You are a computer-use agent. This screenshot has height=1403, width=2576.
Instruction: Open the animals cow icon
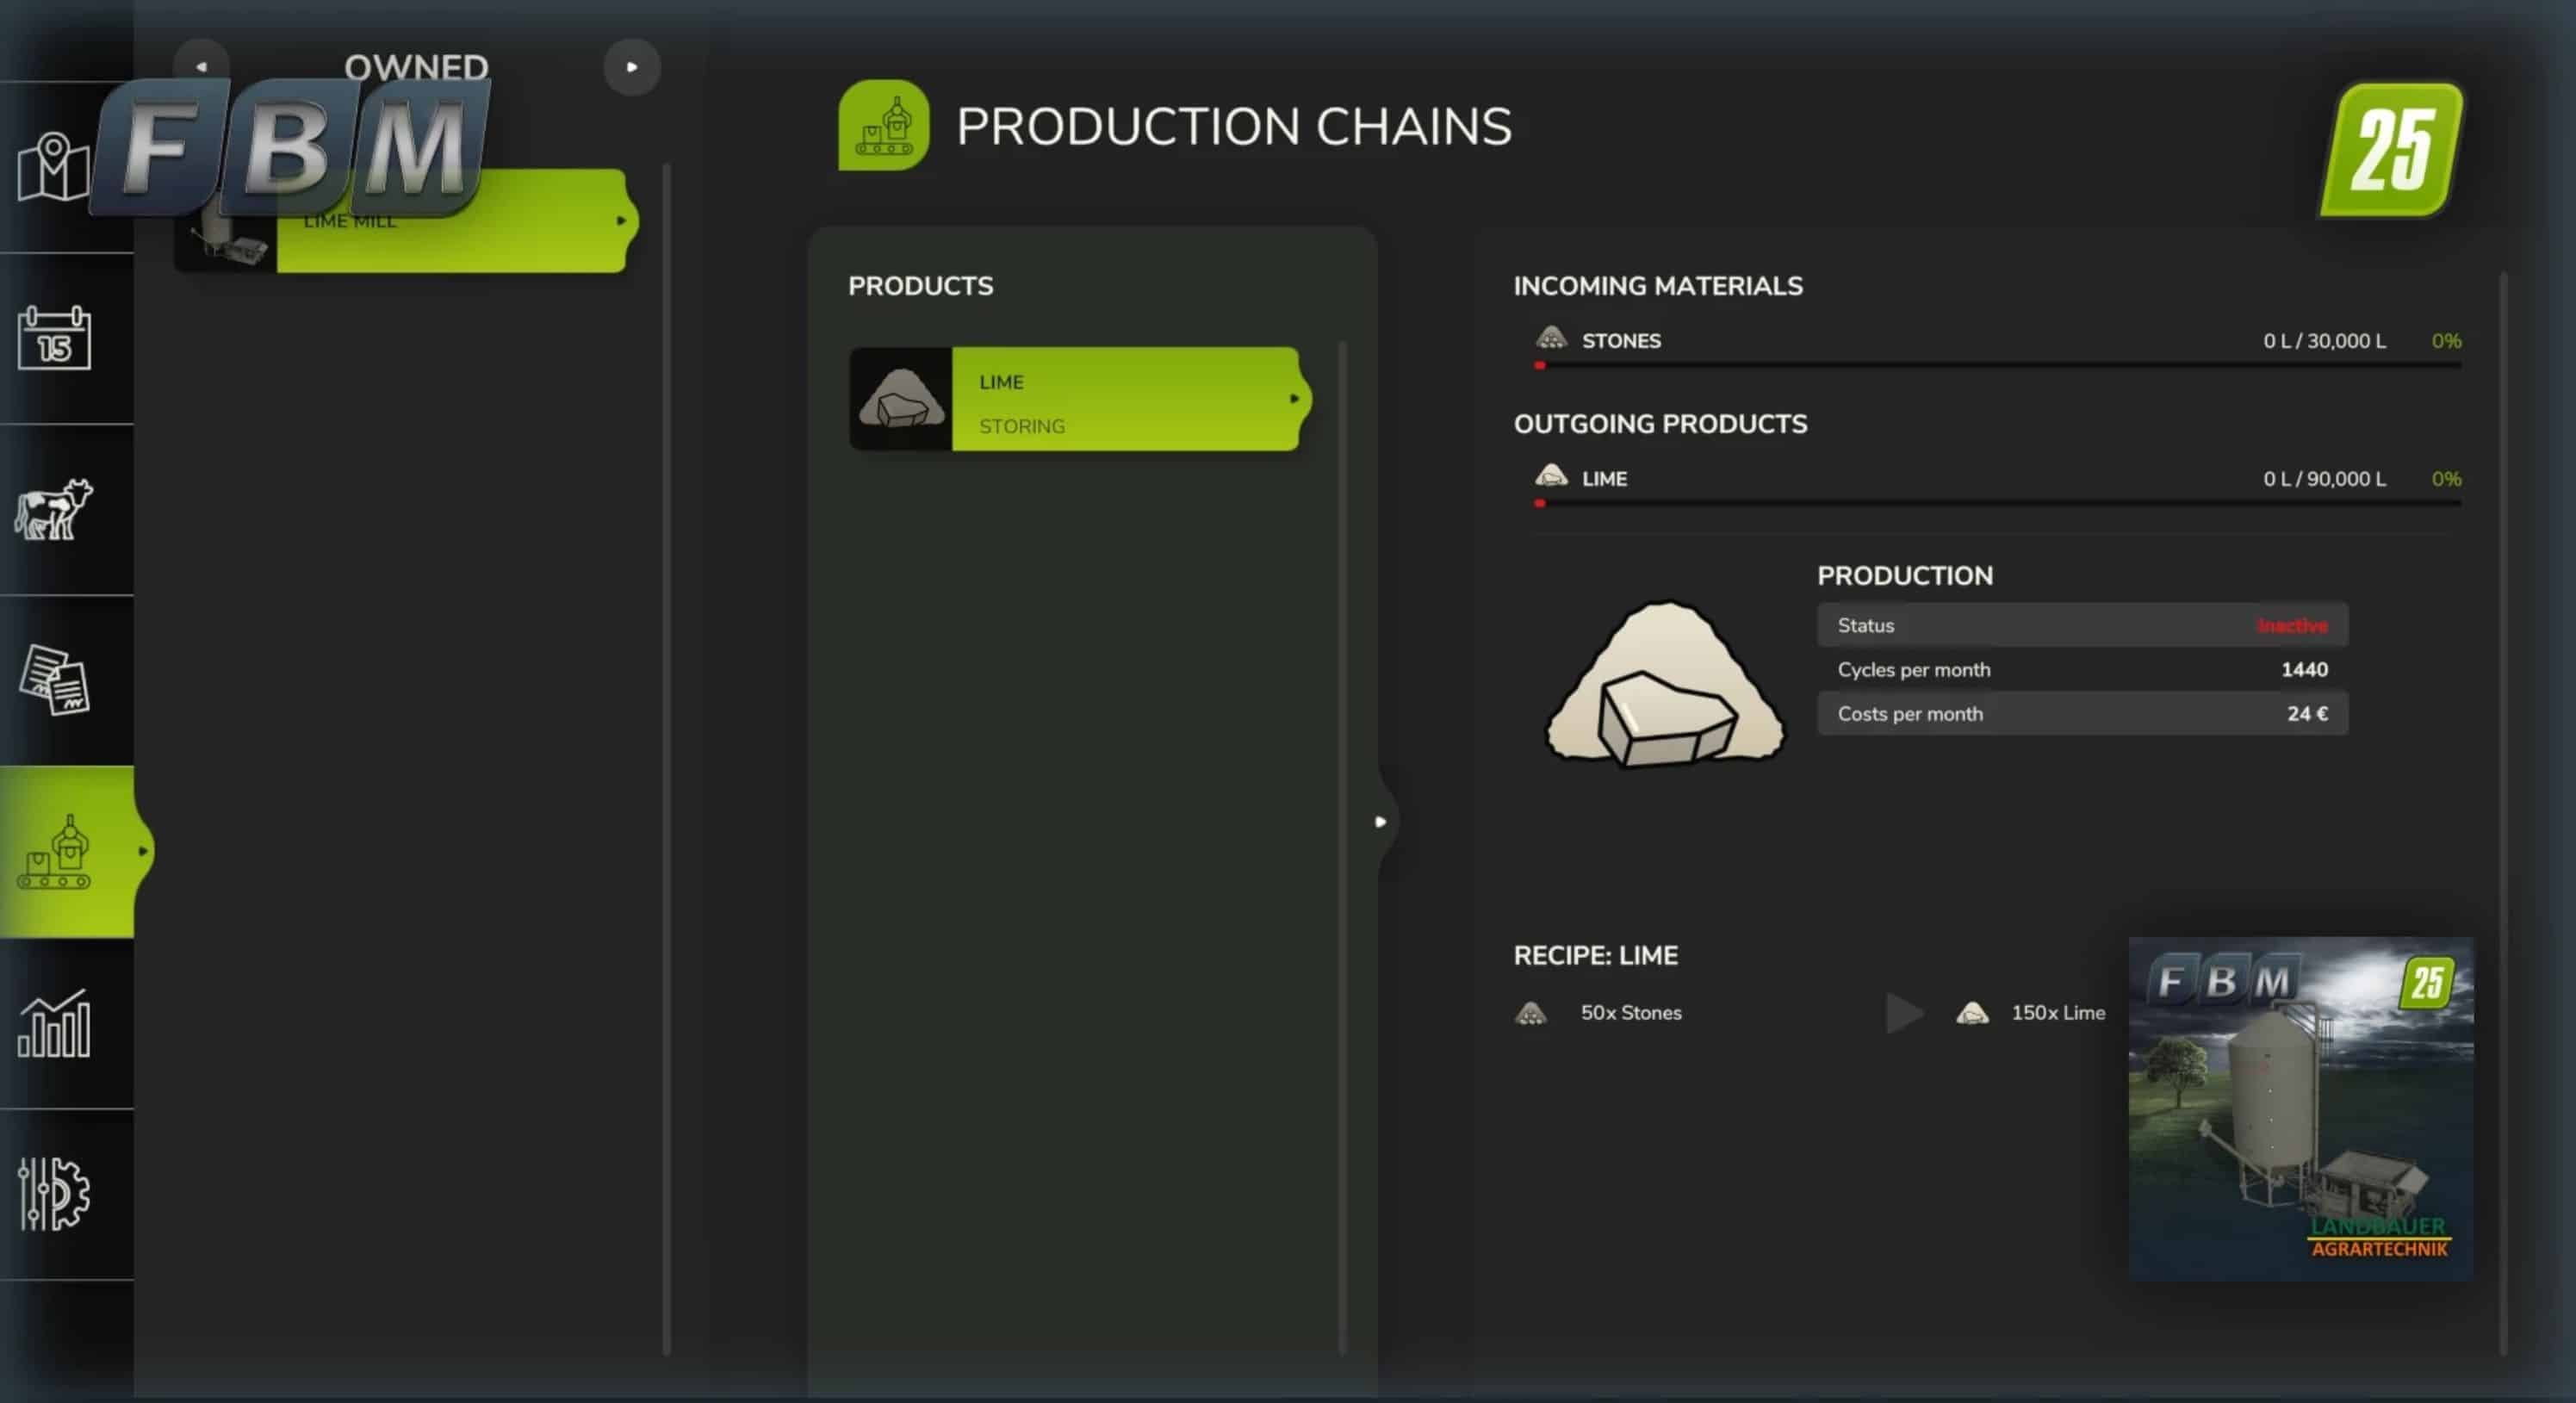(x=54, y=509)
